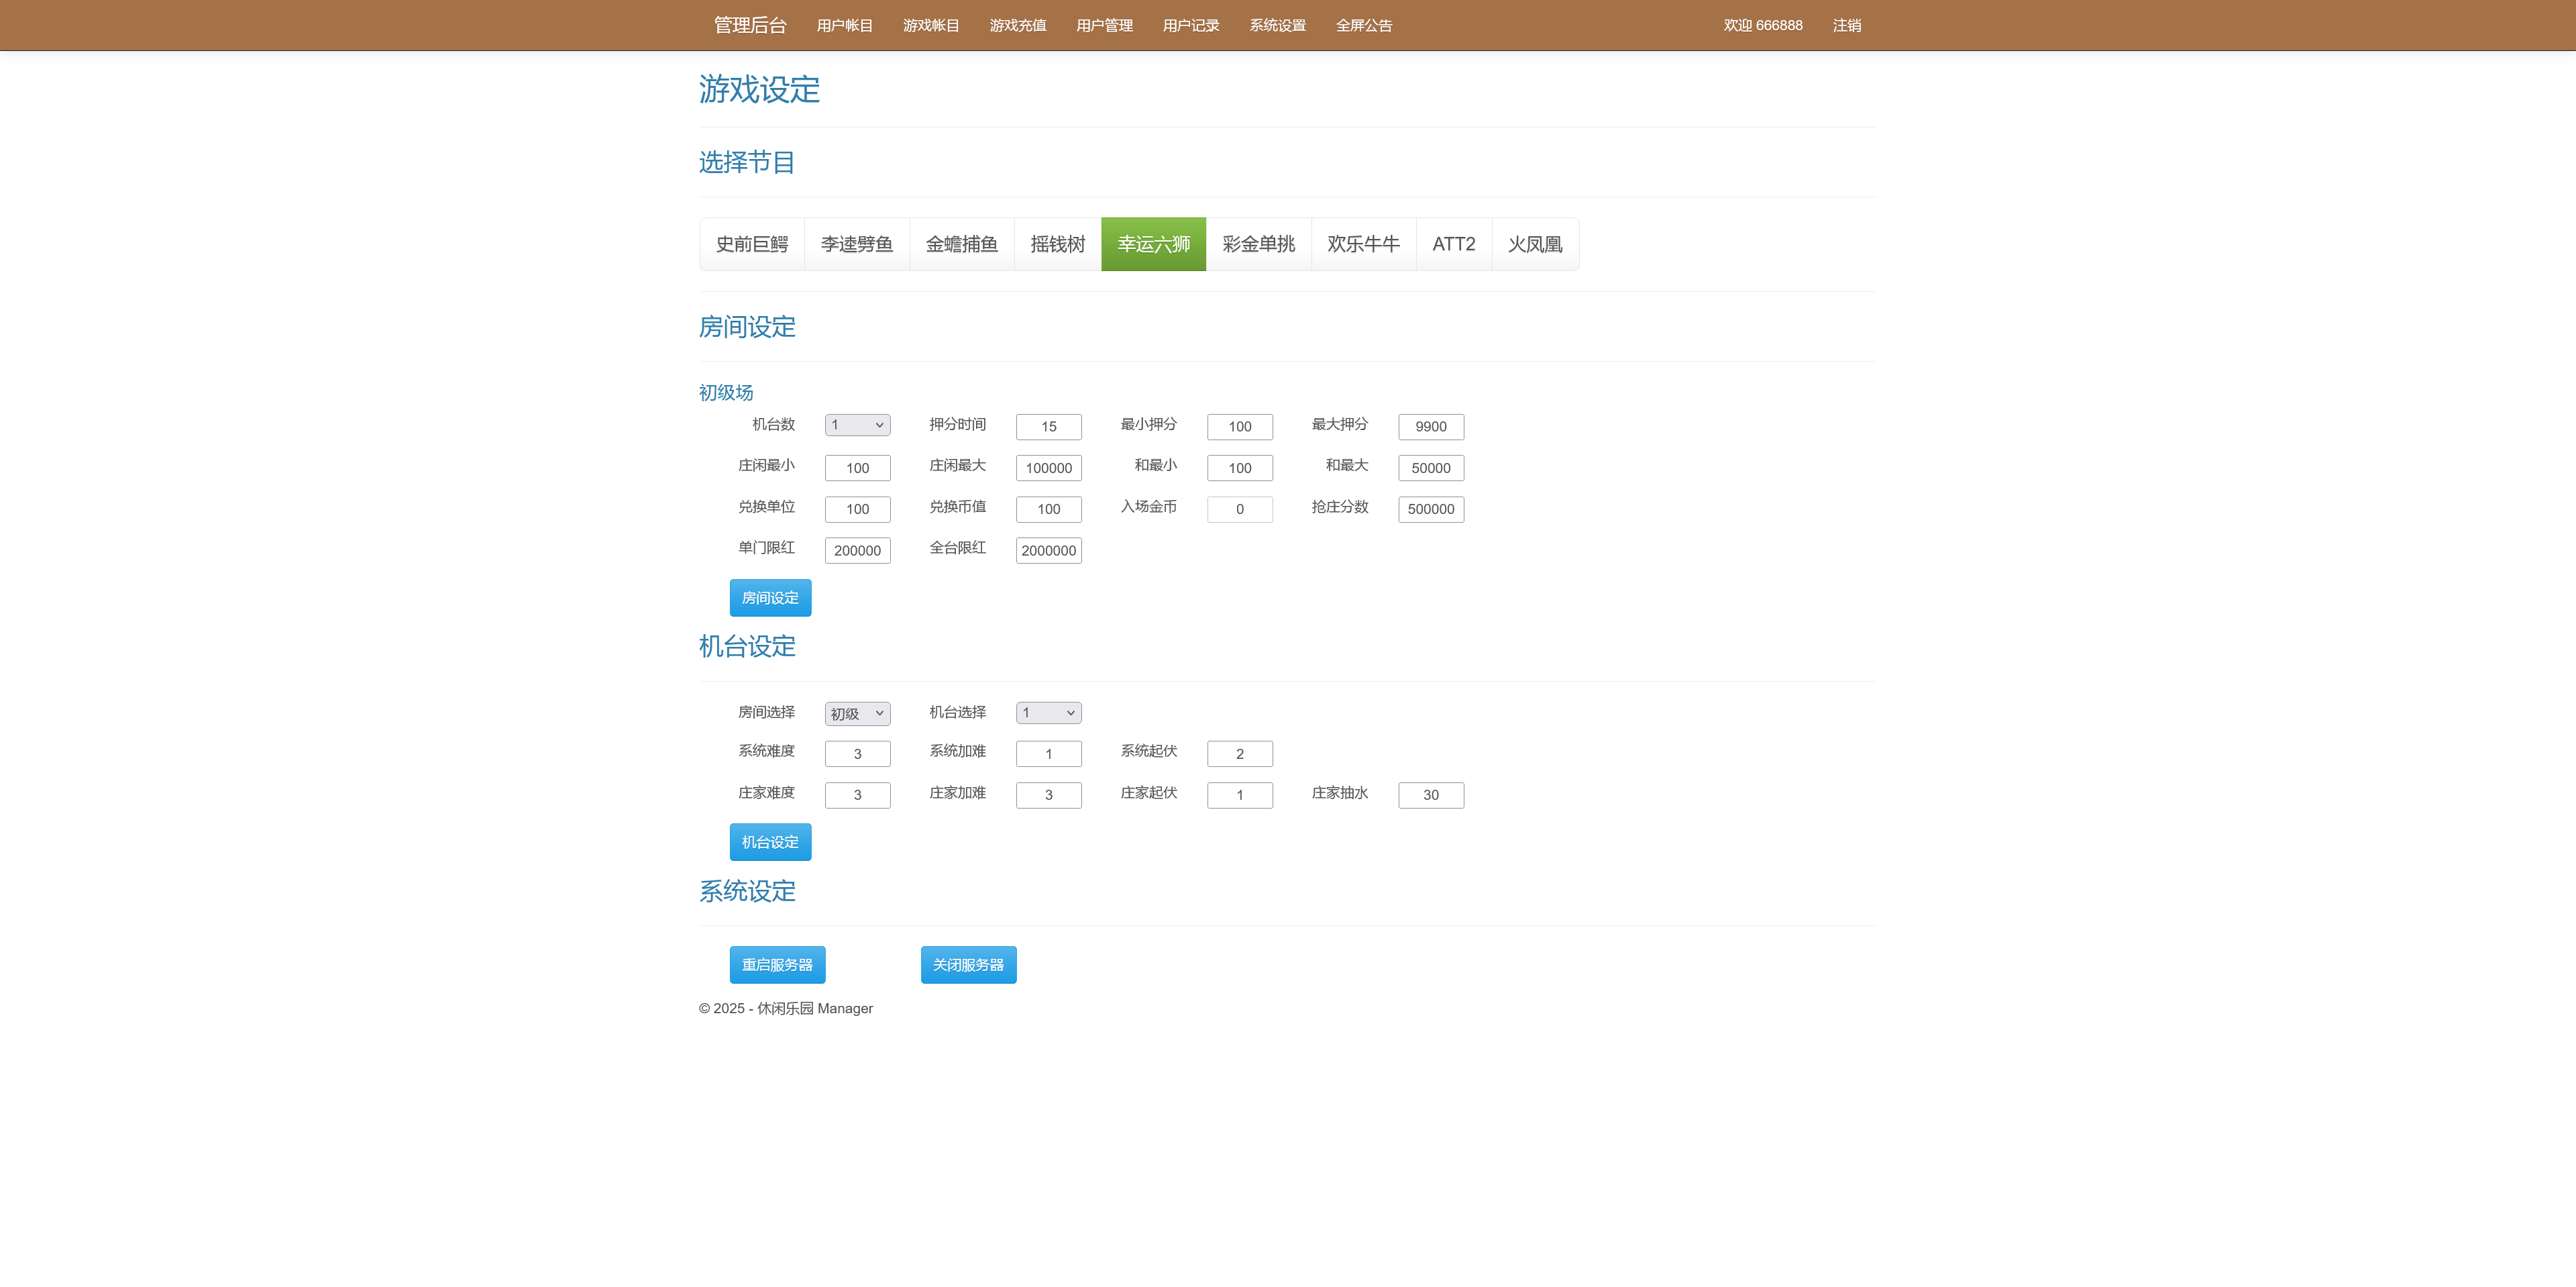Click the 房间设定 submit button

point(770,597)
